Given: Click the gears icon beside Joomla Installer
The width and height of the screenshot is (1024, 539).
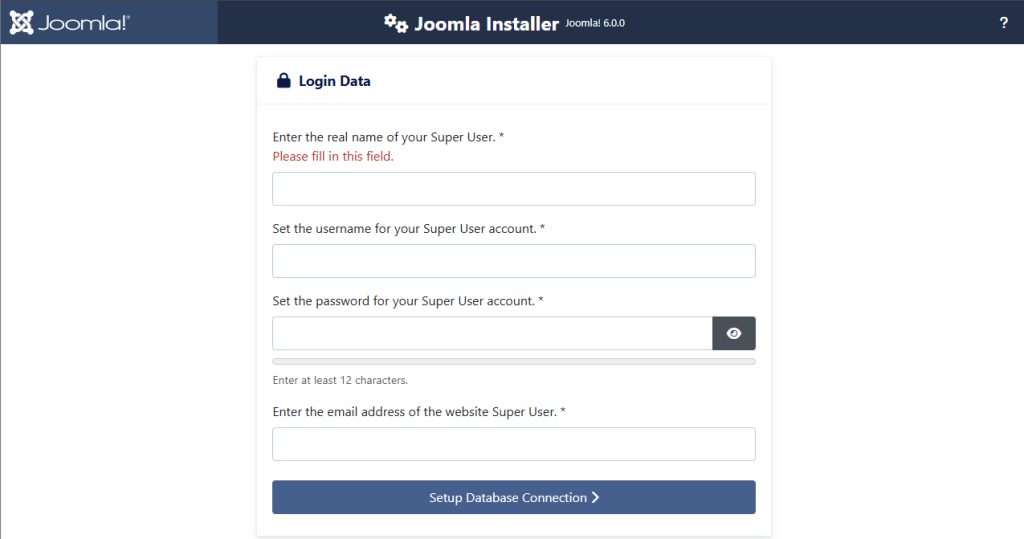Looking at the screenshot, I should point(396,23).
